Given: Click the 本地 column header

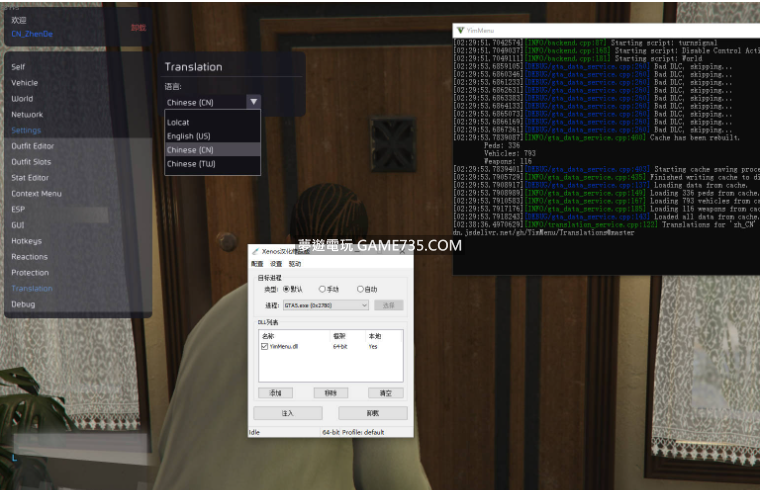Looking at the screenshot, I should (x=375, y=336).
